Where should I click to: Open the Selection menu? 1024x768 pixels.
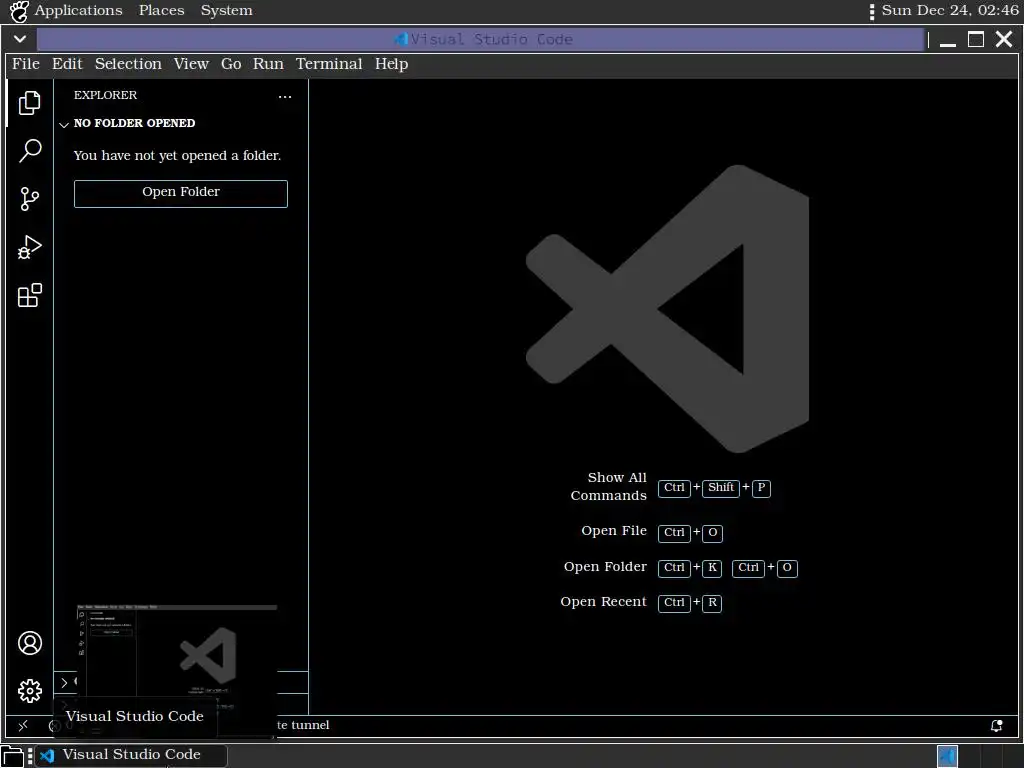point(128,64)
